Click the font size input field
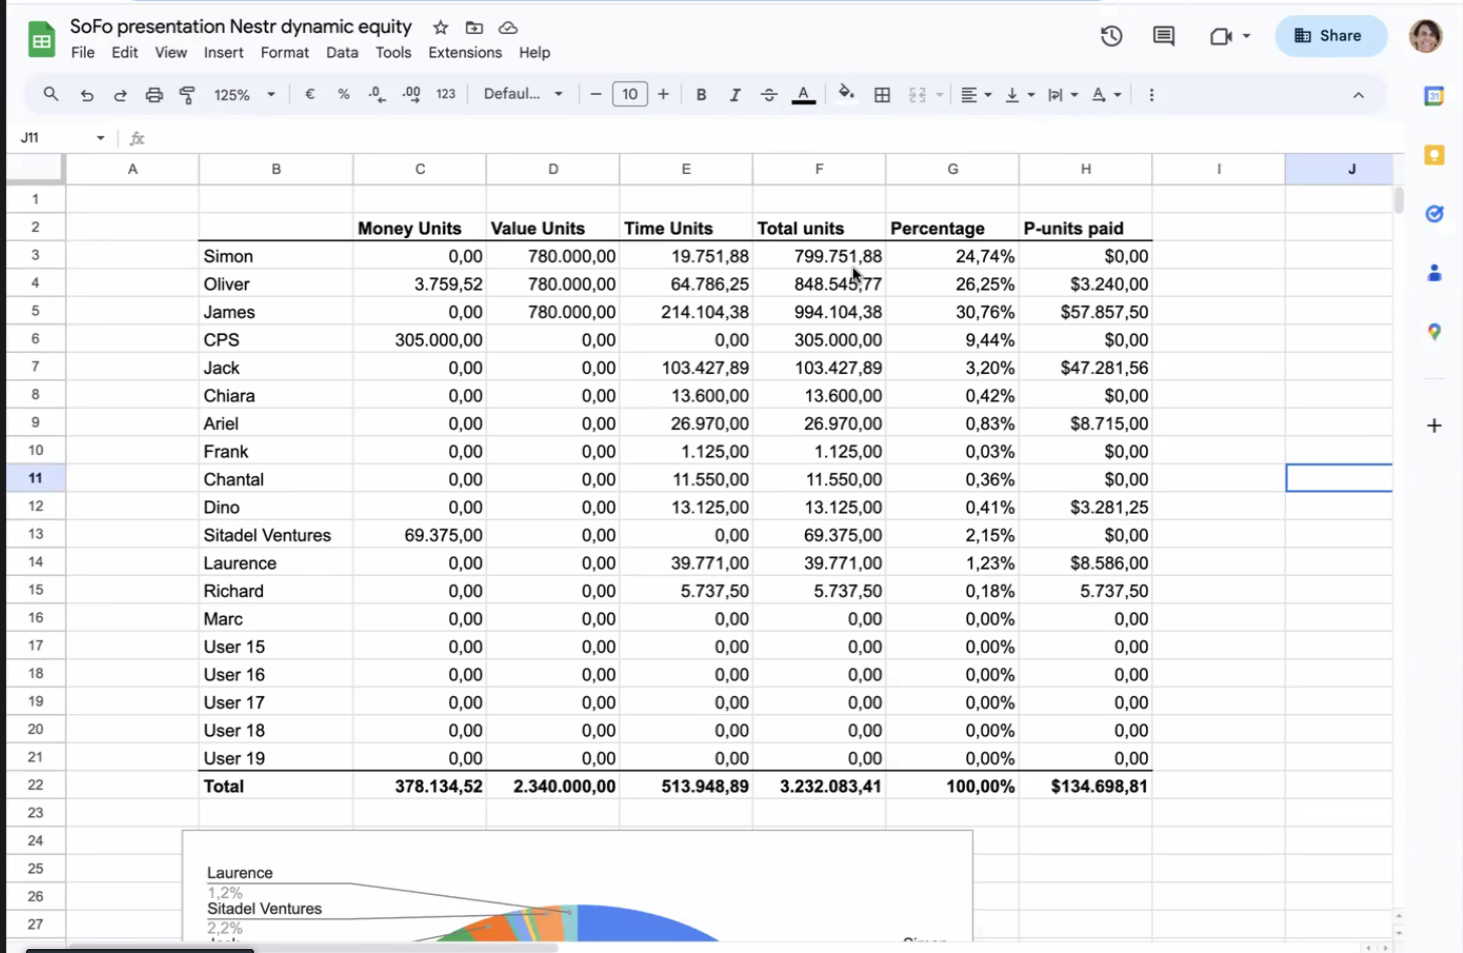 629,94
